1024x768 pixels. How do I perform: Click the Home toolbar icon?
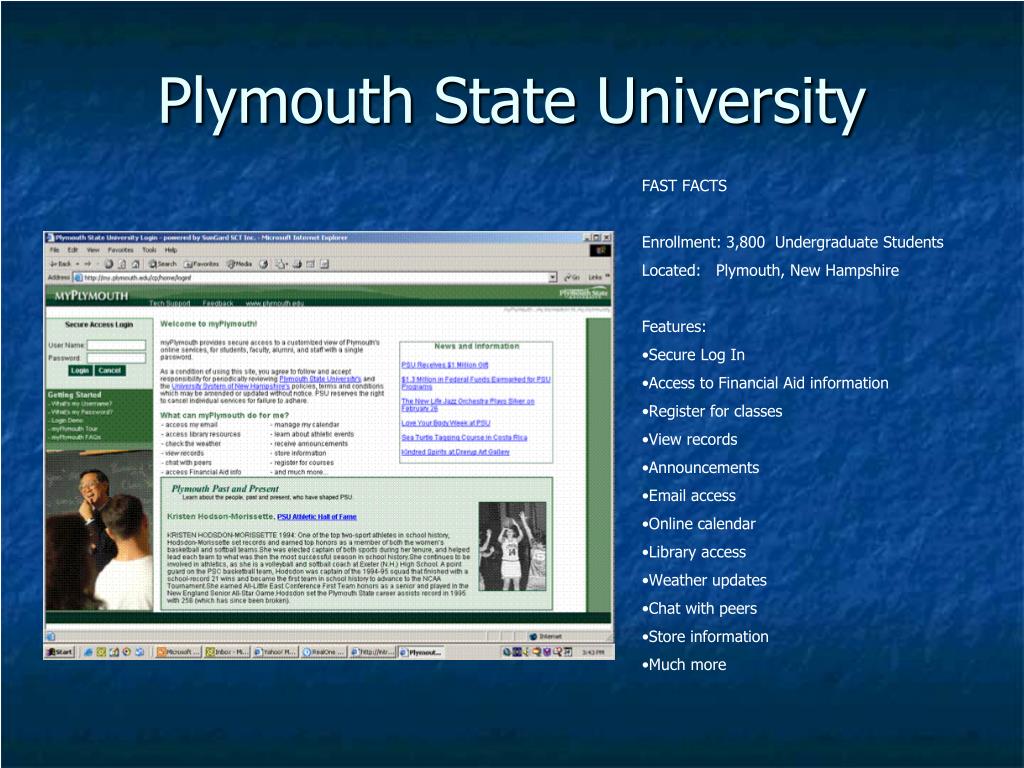tap(136, 264)
